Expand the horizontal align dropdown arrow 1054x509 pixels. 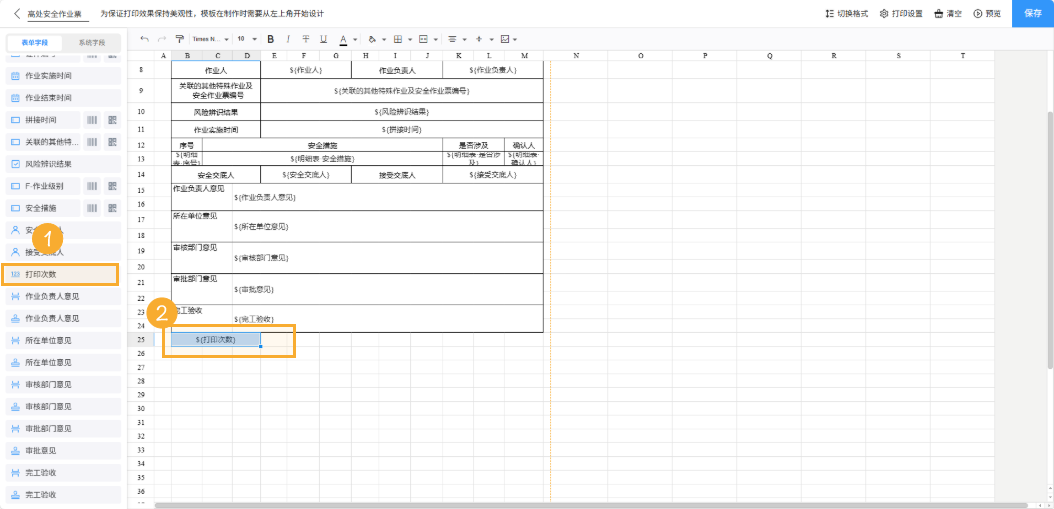pos(464,39)
